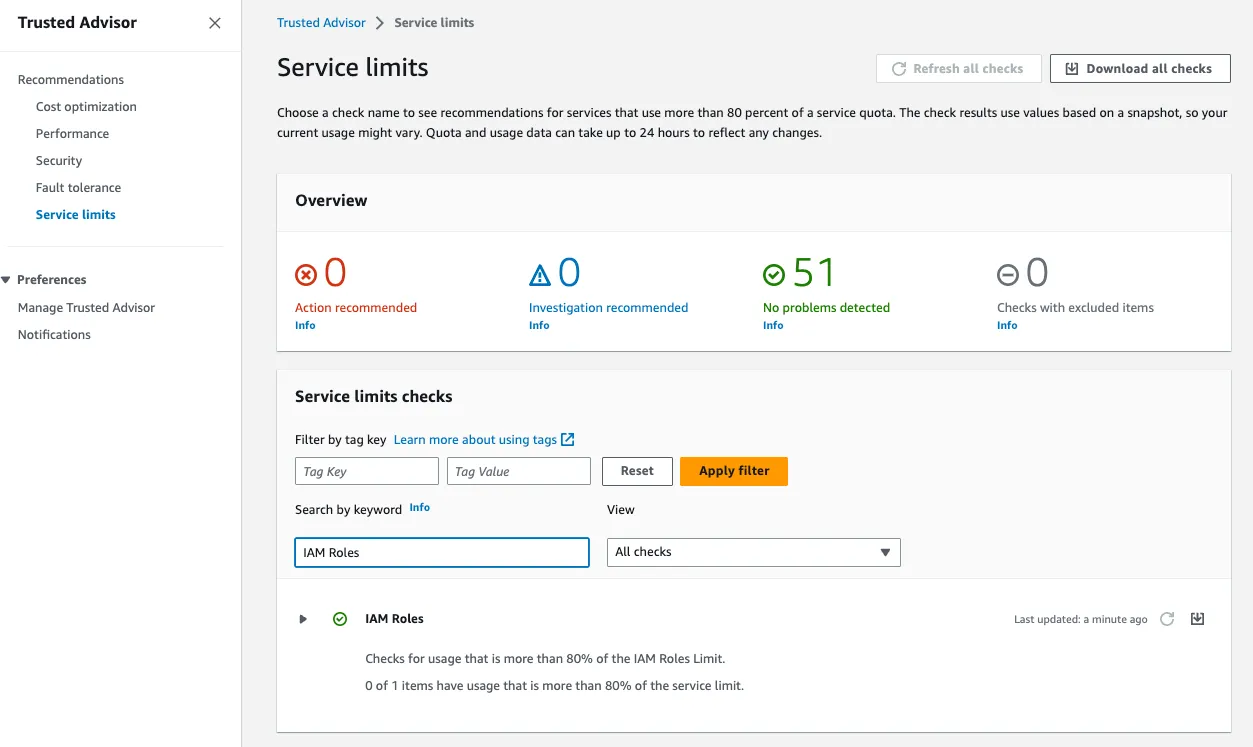Focus the Tag Key input field
The height and width of the screenshot is (747, 1253).
367,471
